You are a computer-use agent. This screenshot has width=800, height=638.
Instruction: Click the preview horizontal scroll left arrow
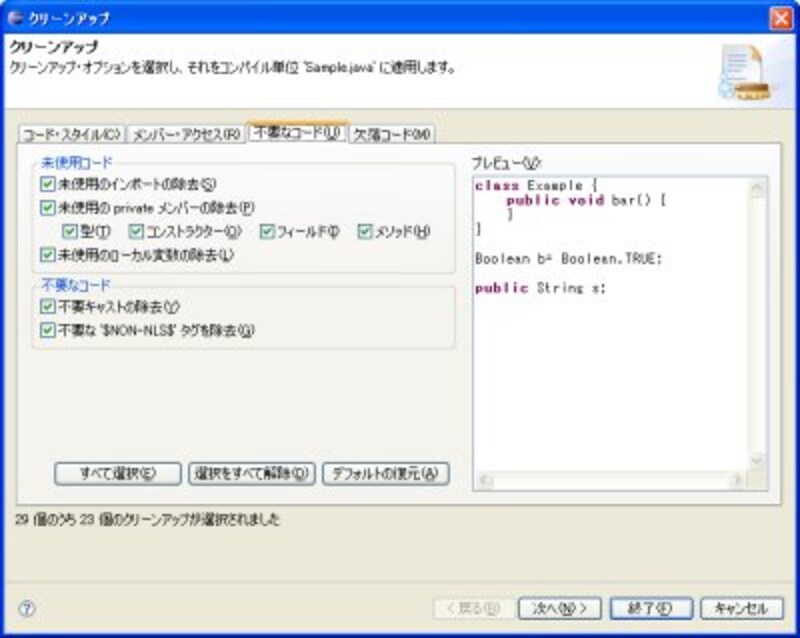485,480
